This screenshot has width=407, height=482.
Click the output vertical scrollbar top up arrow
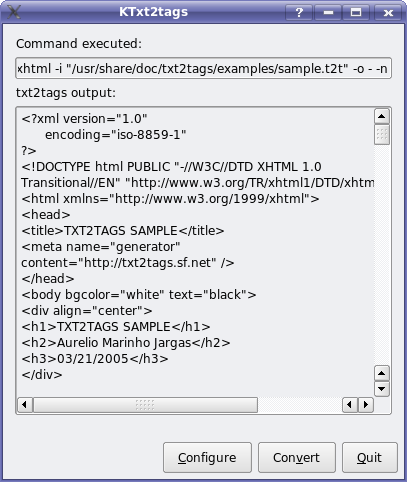[382, 116]
